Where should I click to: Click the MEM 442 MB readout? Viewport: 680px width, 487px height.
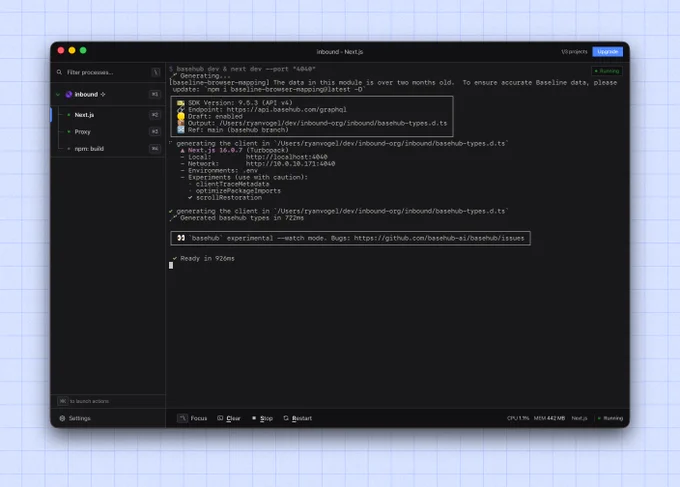point(549,418)
